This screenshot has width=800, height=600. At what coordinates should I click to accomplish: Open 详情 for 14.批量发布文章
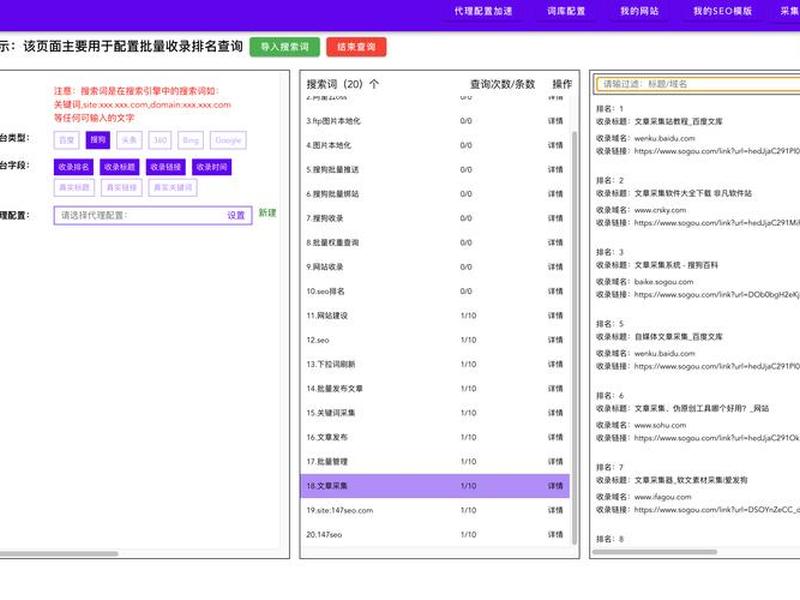tap(555, 389)
